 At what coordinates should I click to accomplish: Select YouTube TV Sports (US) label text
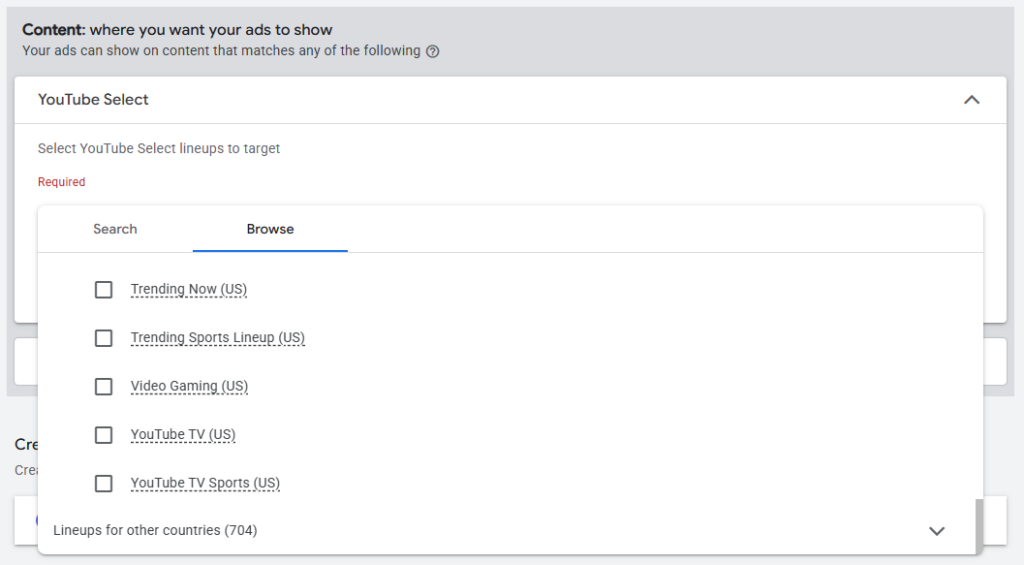(205, 483)
